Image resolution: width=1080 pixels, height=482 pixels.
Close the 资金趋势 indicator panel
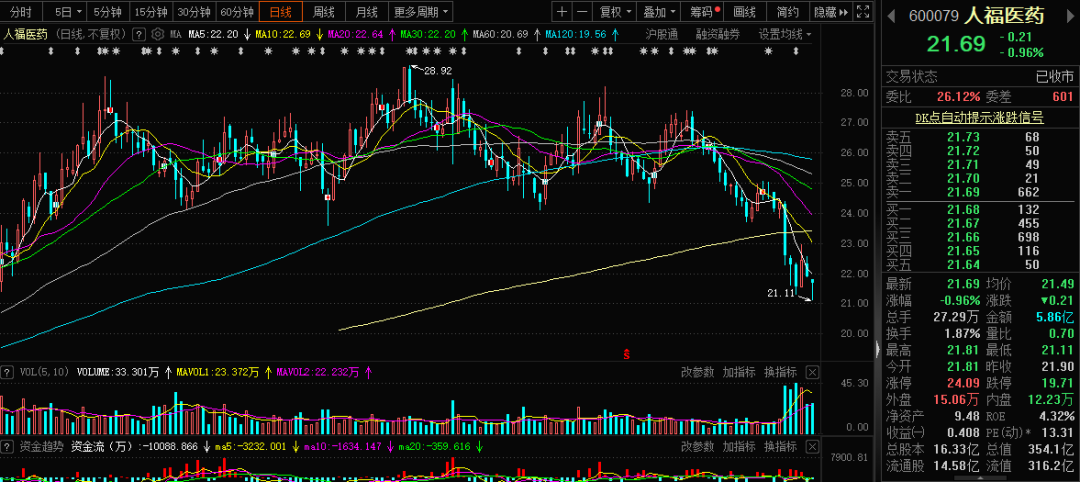pyautogui.click(x=812, y=446)
